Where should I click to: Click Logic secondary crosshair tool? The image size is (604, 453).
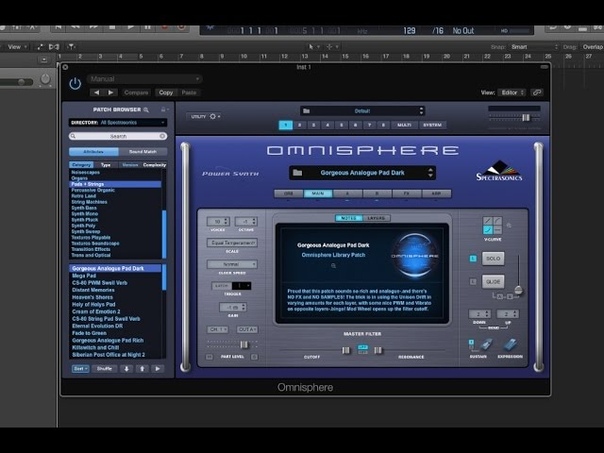tap(330, 47)
